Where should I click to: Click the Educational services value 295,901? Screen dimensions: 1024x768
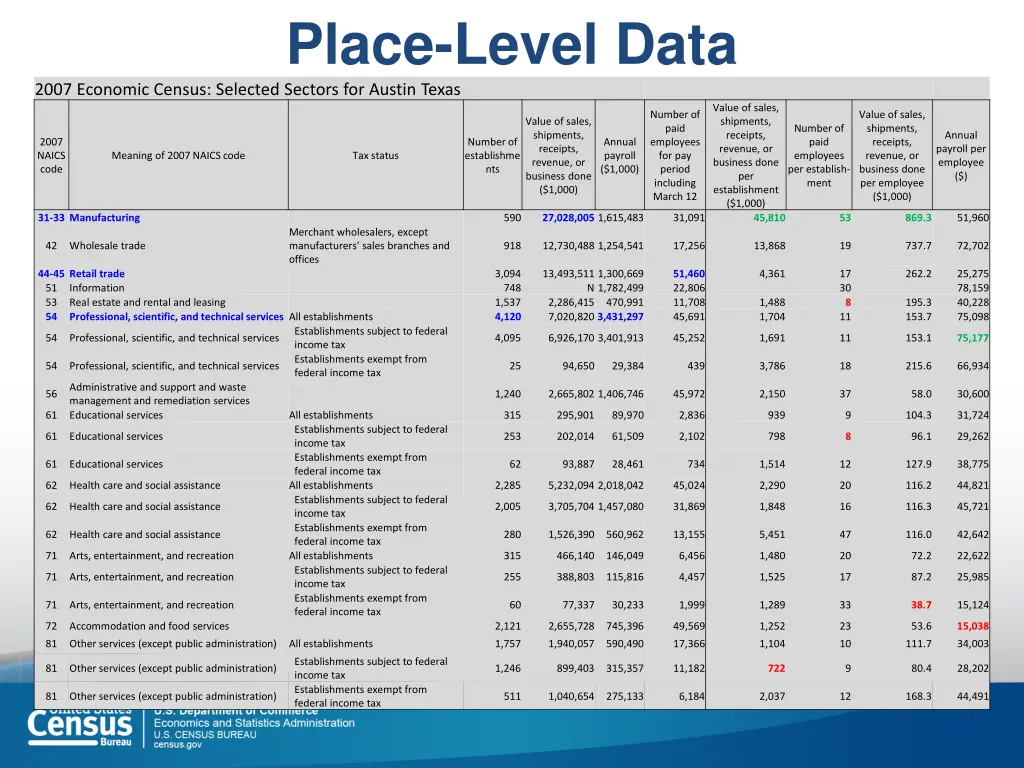pyautogui.click(x=575, y=415)
